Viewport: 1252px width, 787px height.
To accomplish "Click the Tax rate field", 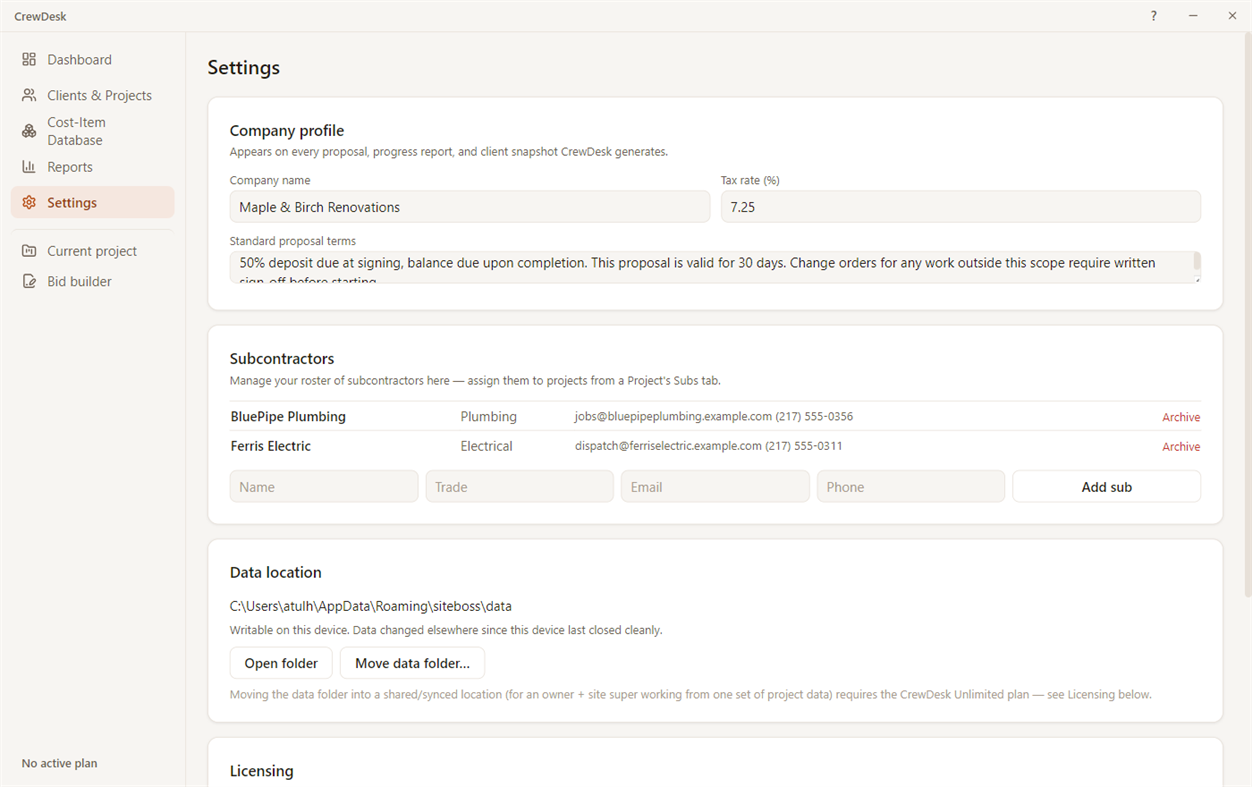I will tap(961, 207).
